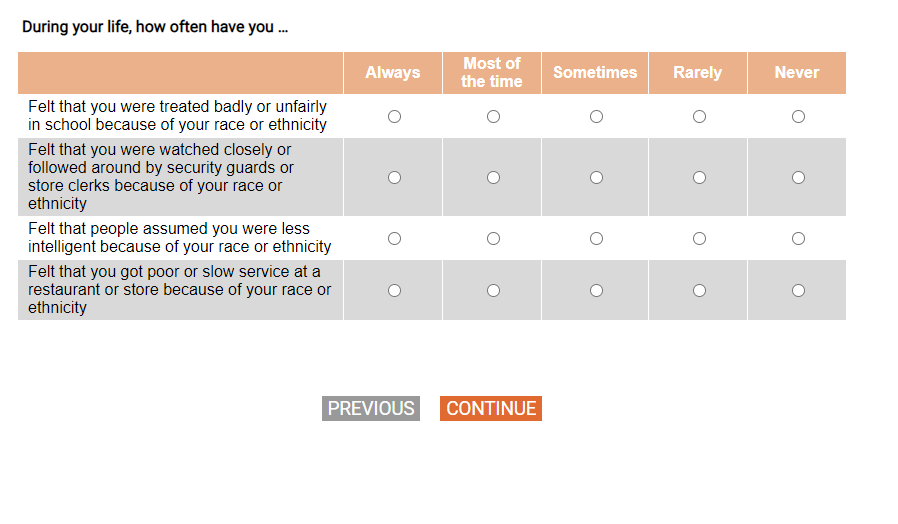This screenshot has width=898, height=524.
Task: Pick Never for watched by security guards
Action: coord(798,178)
